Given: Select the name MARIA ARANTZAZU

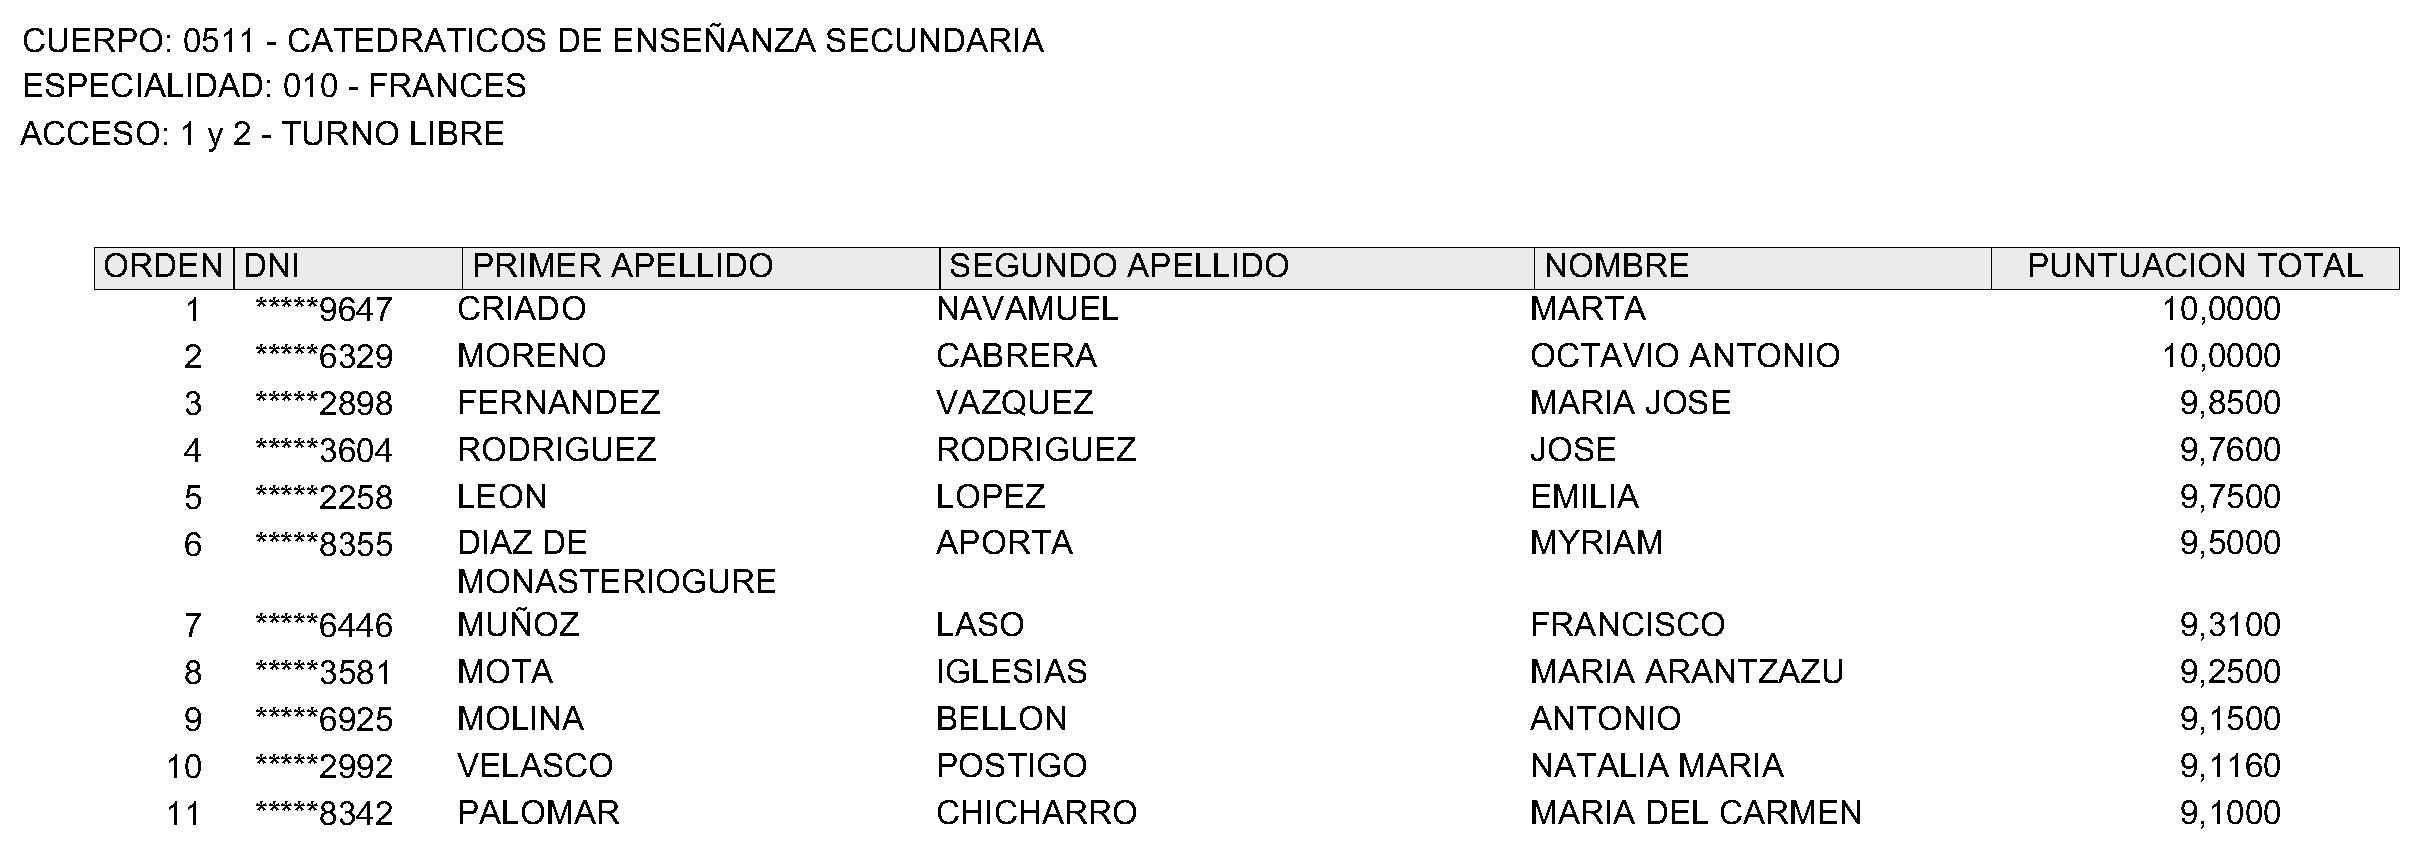Looking at the screenshot, I should (x=1686, y=672).
